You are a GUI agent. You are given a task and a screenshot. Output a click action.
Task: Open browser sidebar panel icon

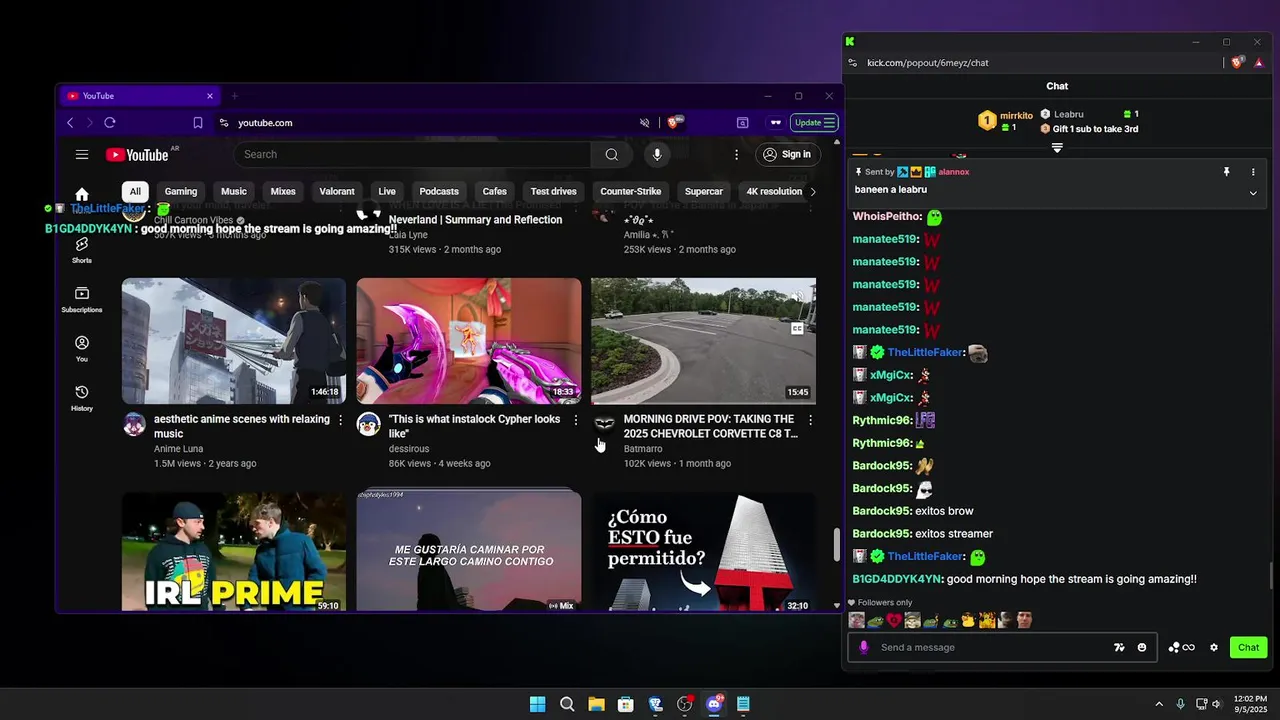tap(742, 123)
